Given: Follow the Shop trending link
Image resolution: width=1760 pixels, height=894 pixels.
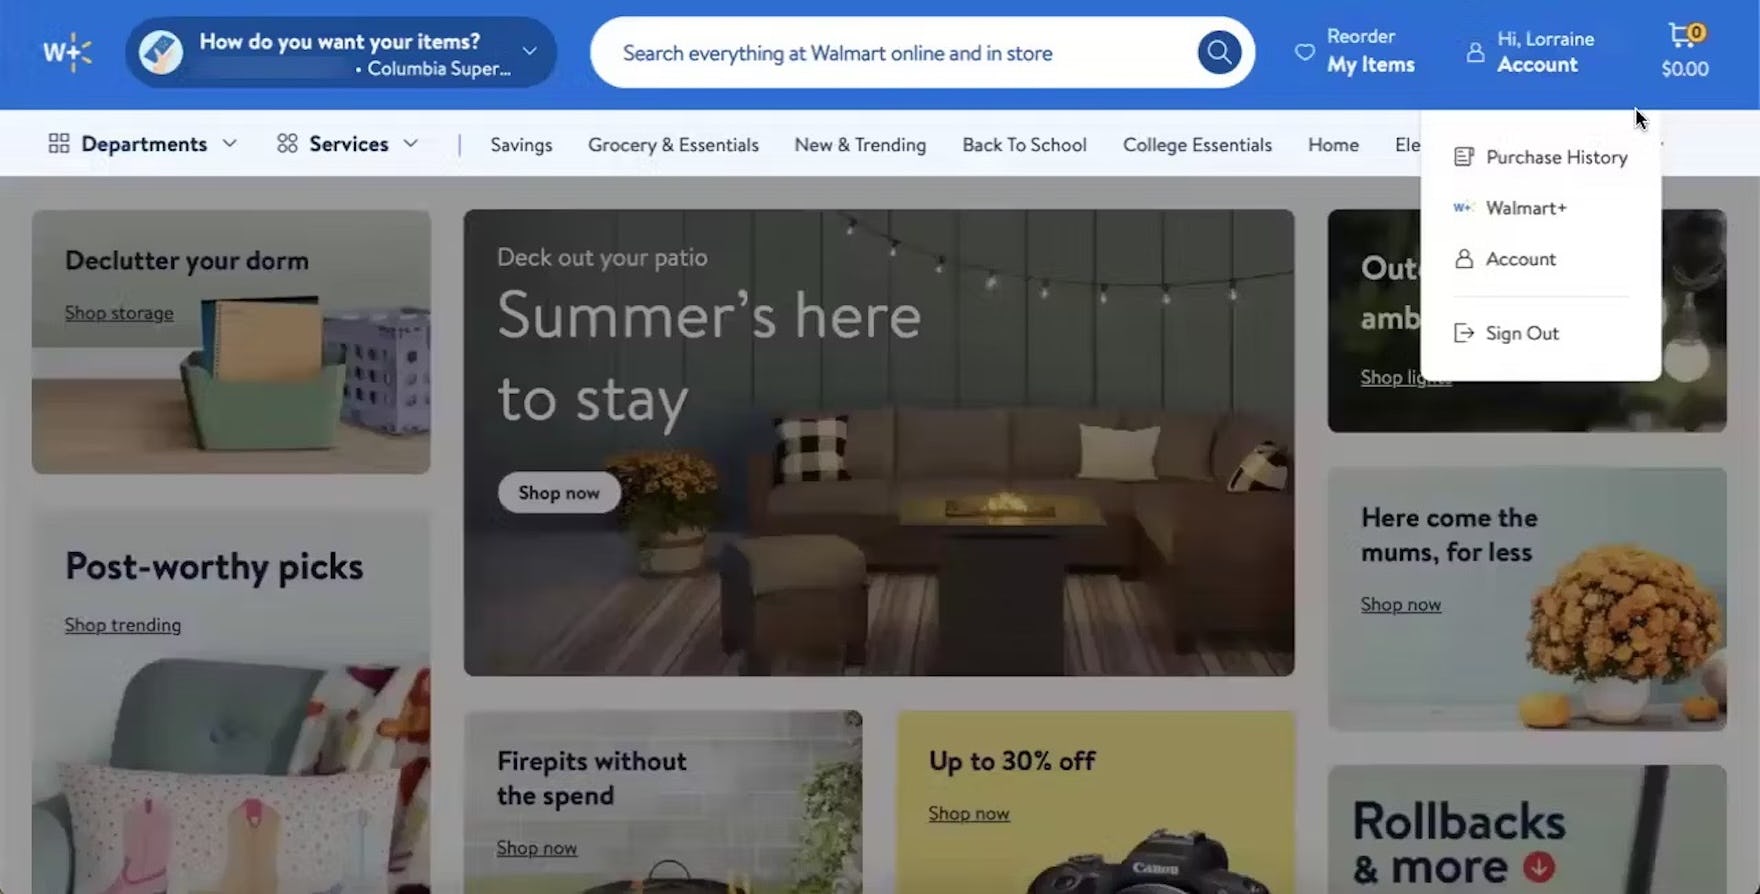Looking at the screenshot, I should (123, 625).
